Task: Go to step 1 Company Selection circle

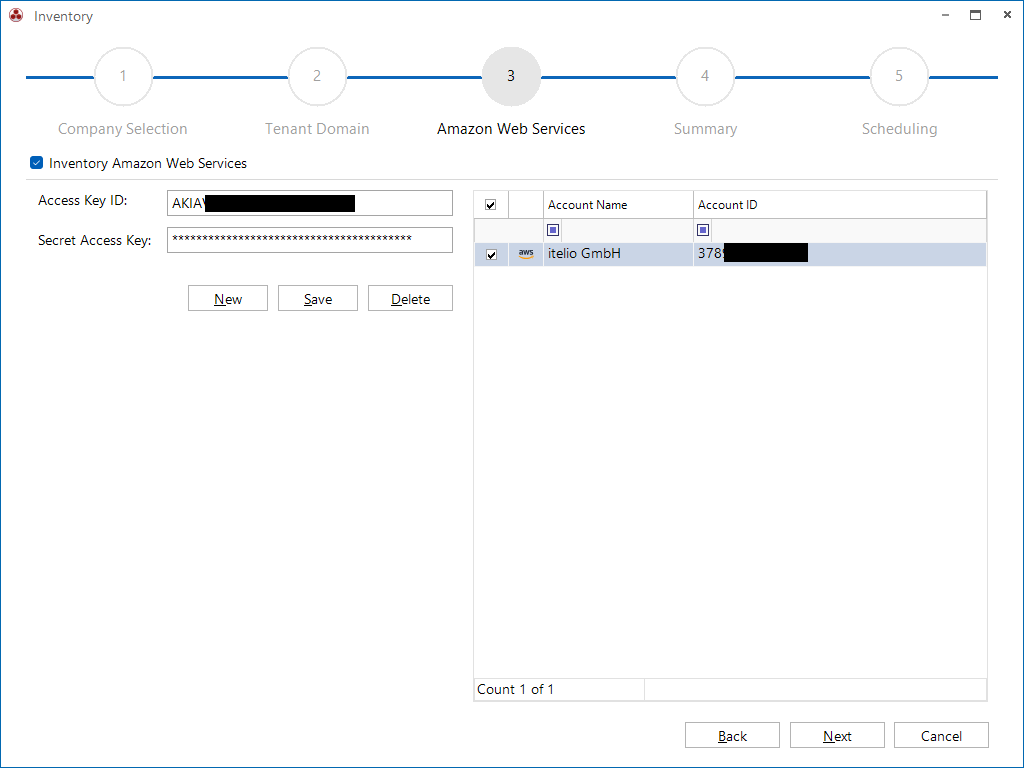Action: tap(123, 76)
